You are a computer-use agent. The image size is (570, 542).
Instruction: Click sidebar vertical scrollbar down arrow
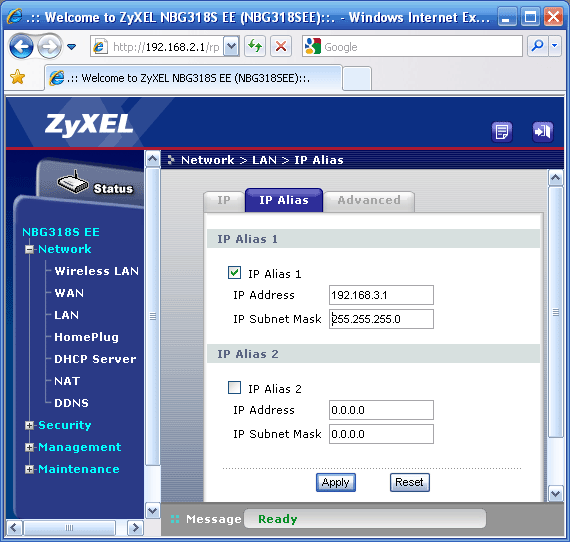153,511
